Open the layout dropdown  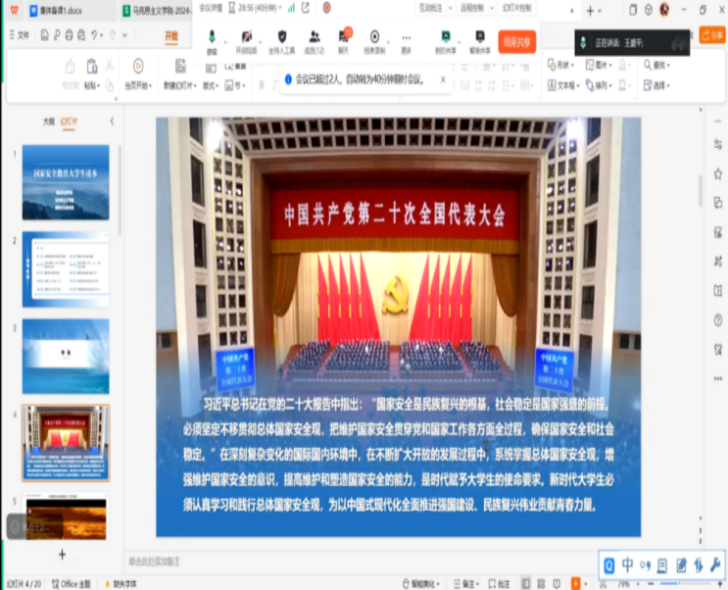(210, 86)
